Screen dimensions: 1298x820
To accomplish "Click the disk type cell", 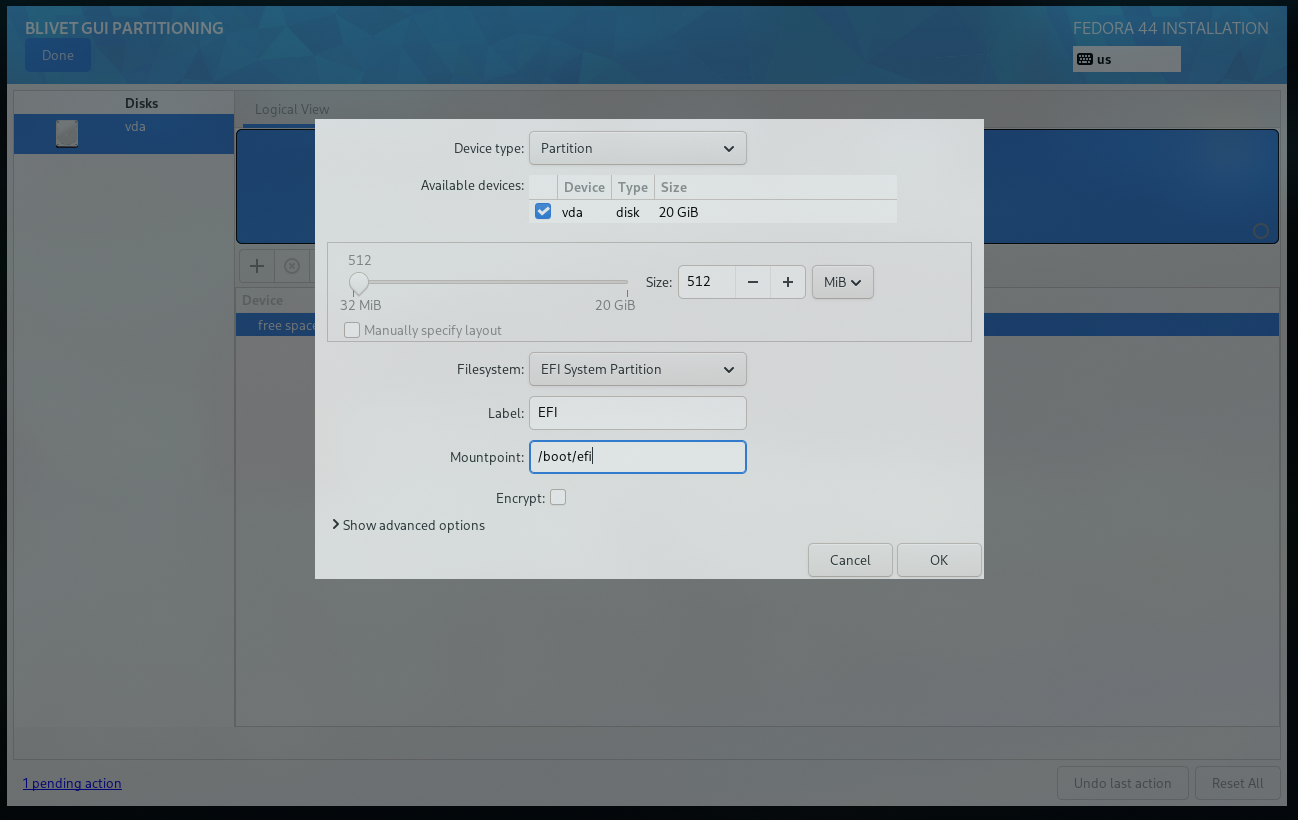I will [628, 212].
